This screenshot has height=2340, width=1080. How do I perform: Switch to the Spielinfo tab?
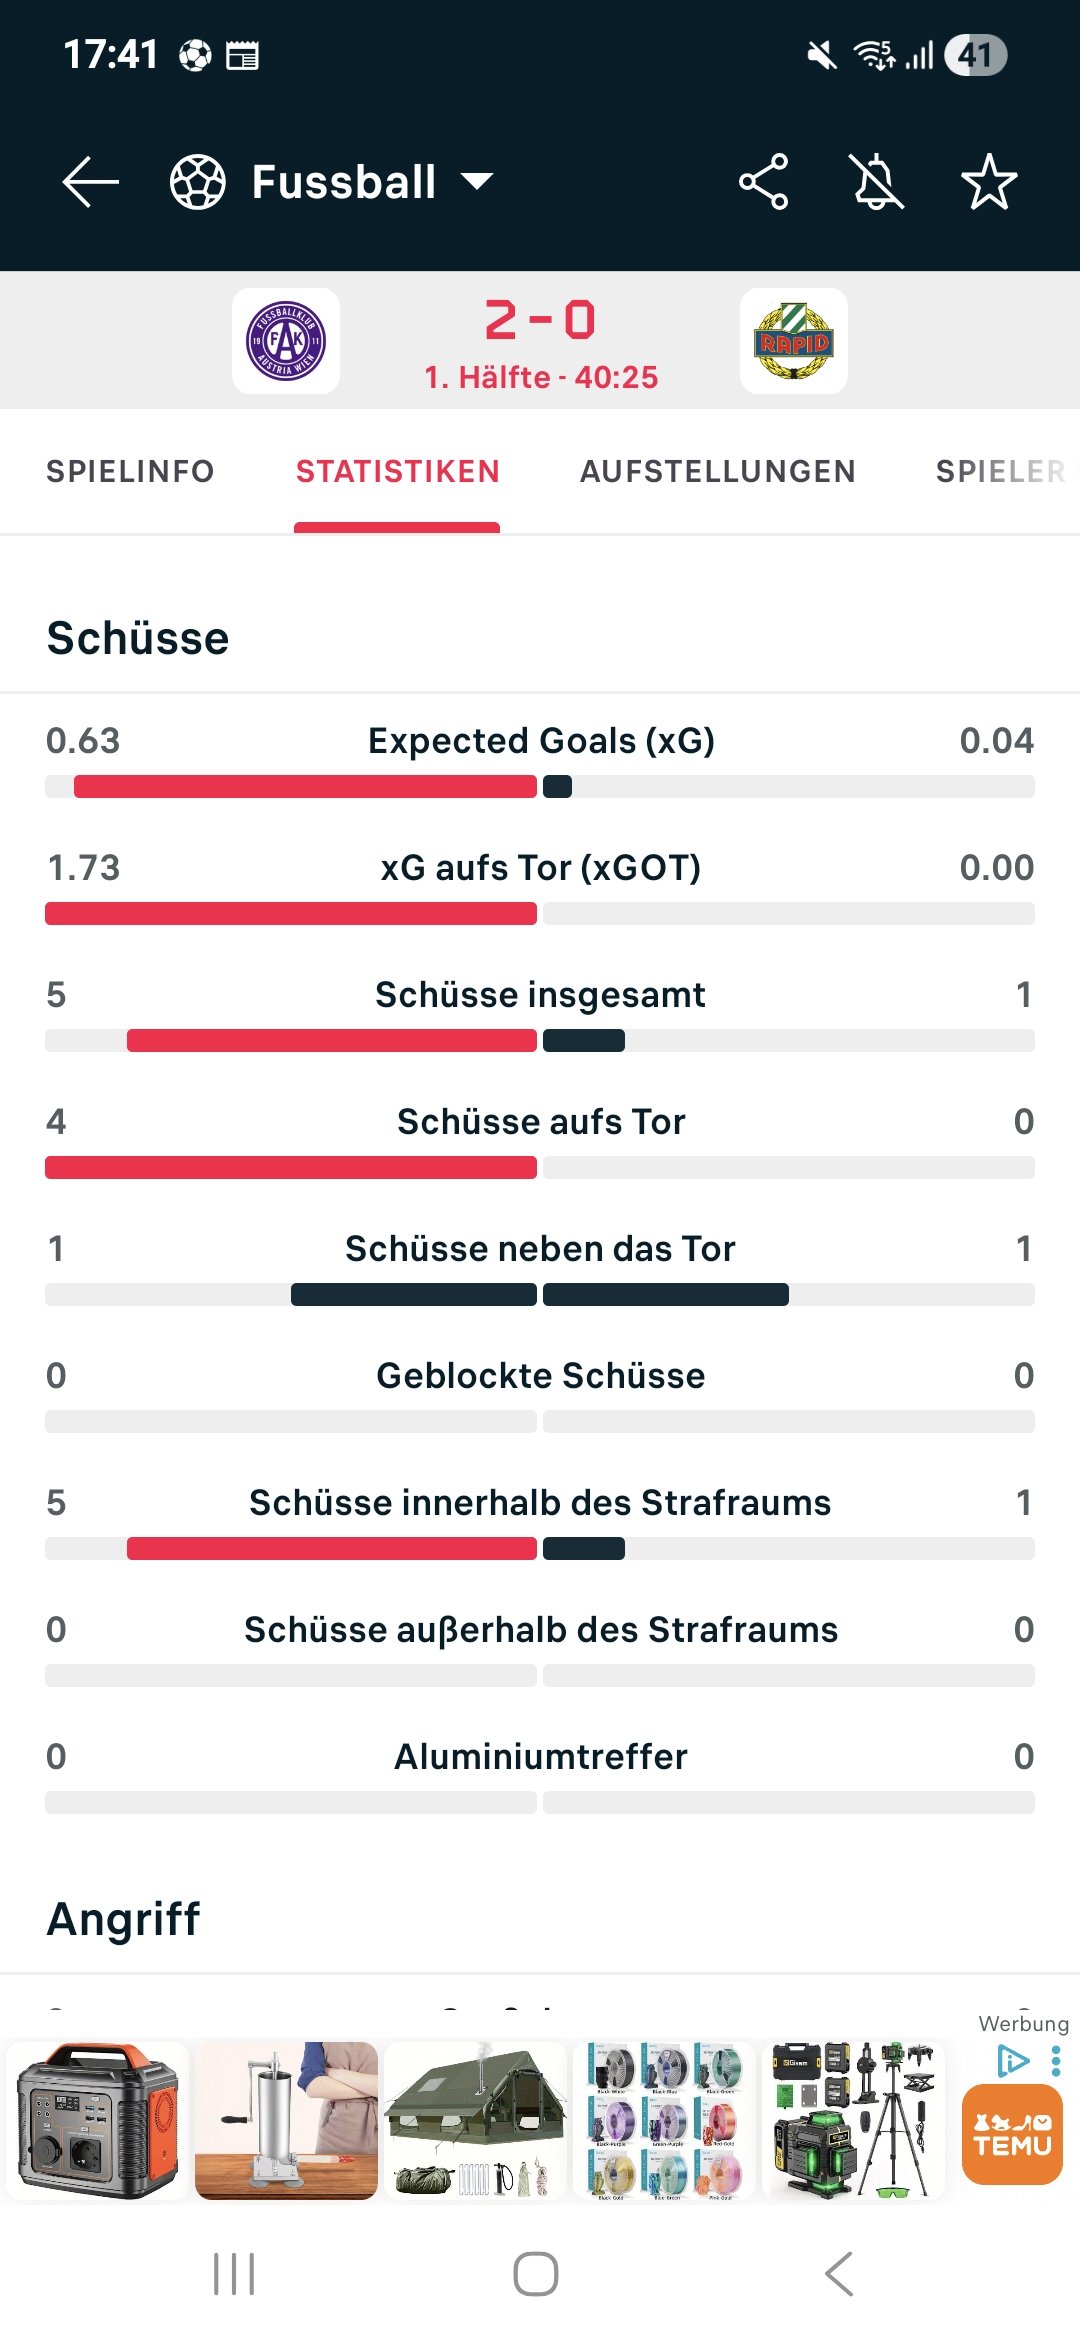click(x=130, y=471)
